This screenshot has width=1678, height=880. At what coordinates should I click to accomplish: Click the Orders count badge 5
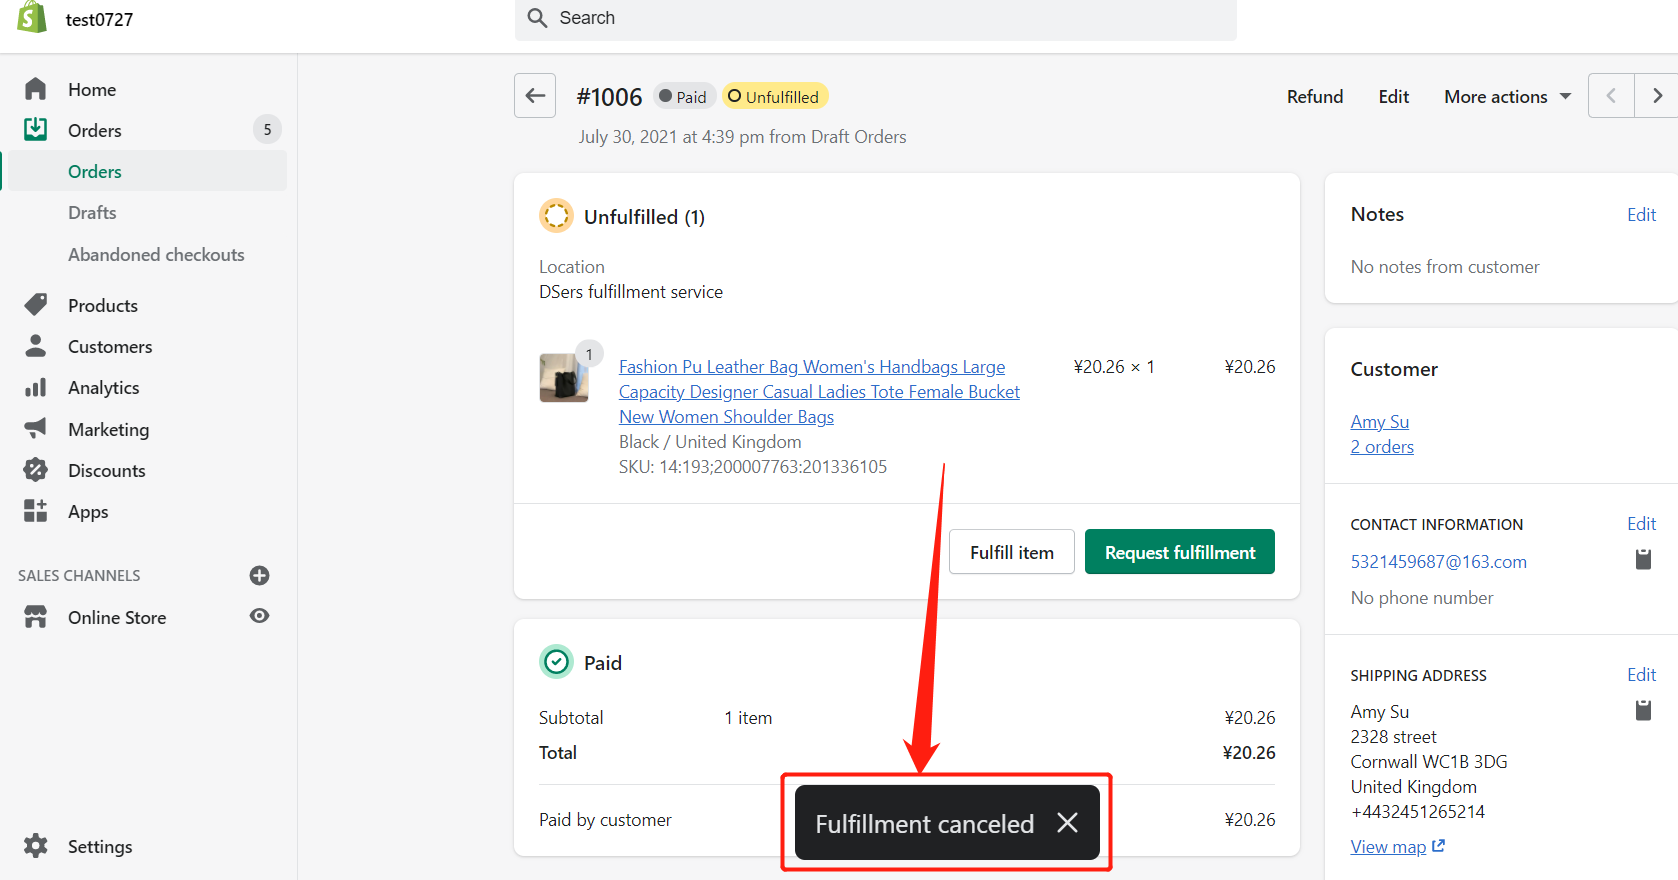(267, 129)
